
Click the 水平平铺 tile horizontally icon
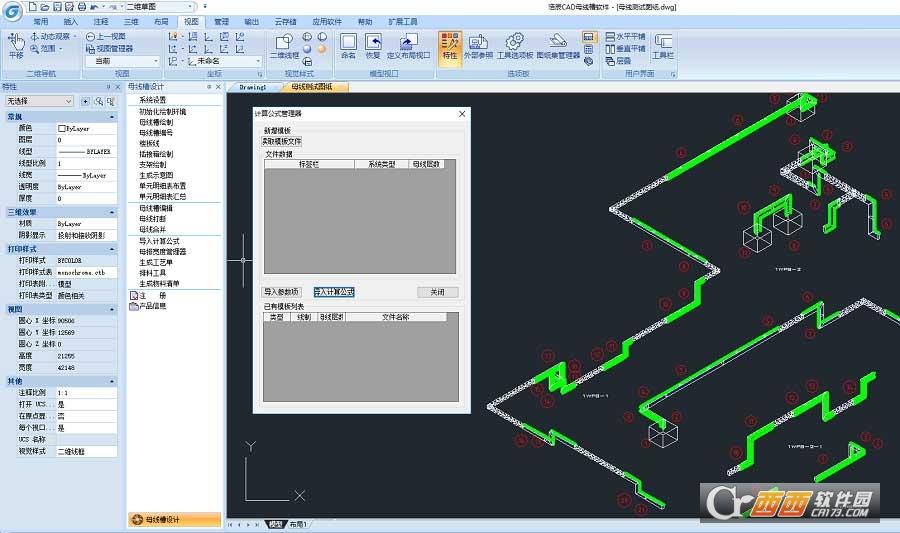626,36
